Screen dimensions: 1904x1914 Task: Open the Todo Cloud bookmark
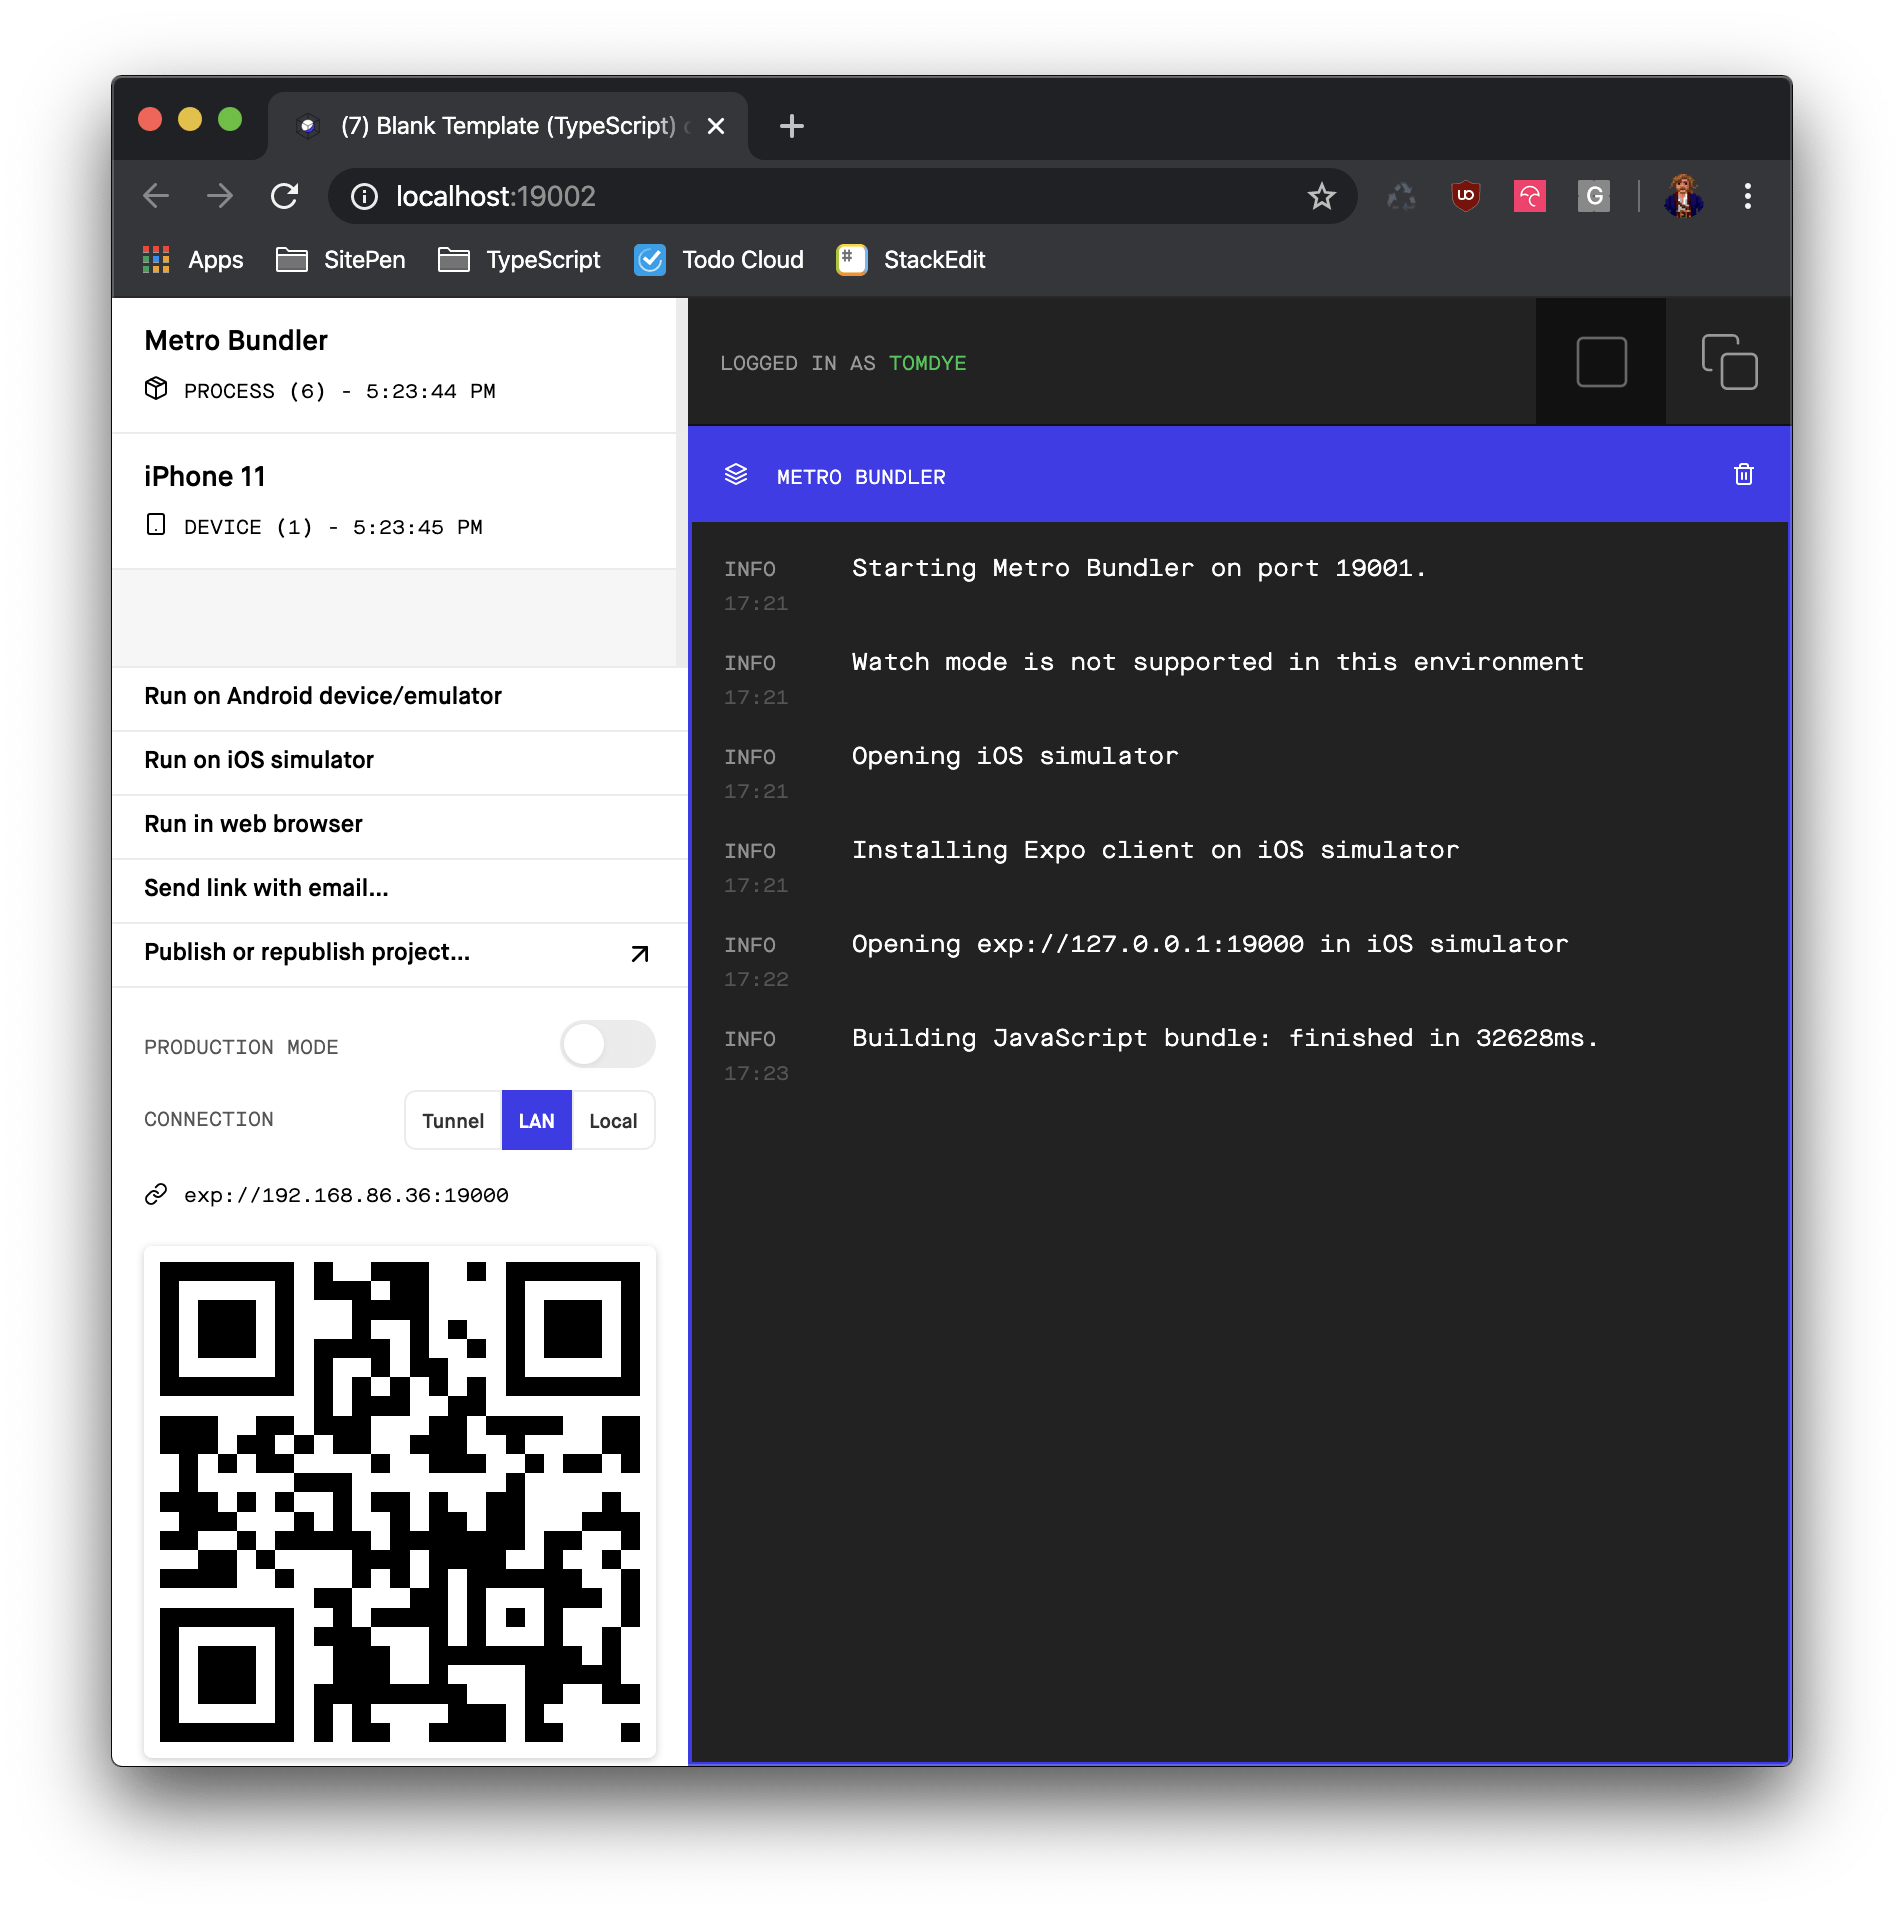pos(719,260)
